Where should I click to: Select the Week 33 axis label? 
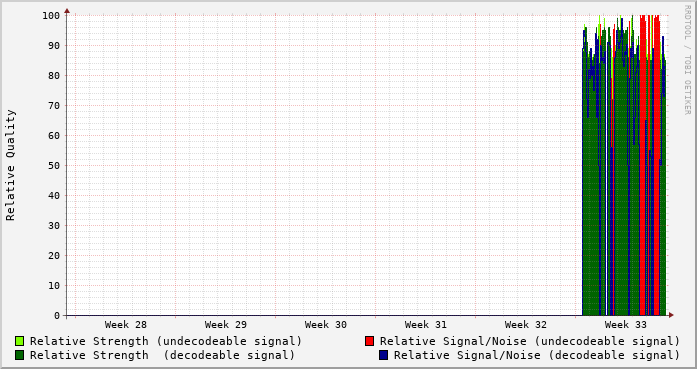(625, 325)
